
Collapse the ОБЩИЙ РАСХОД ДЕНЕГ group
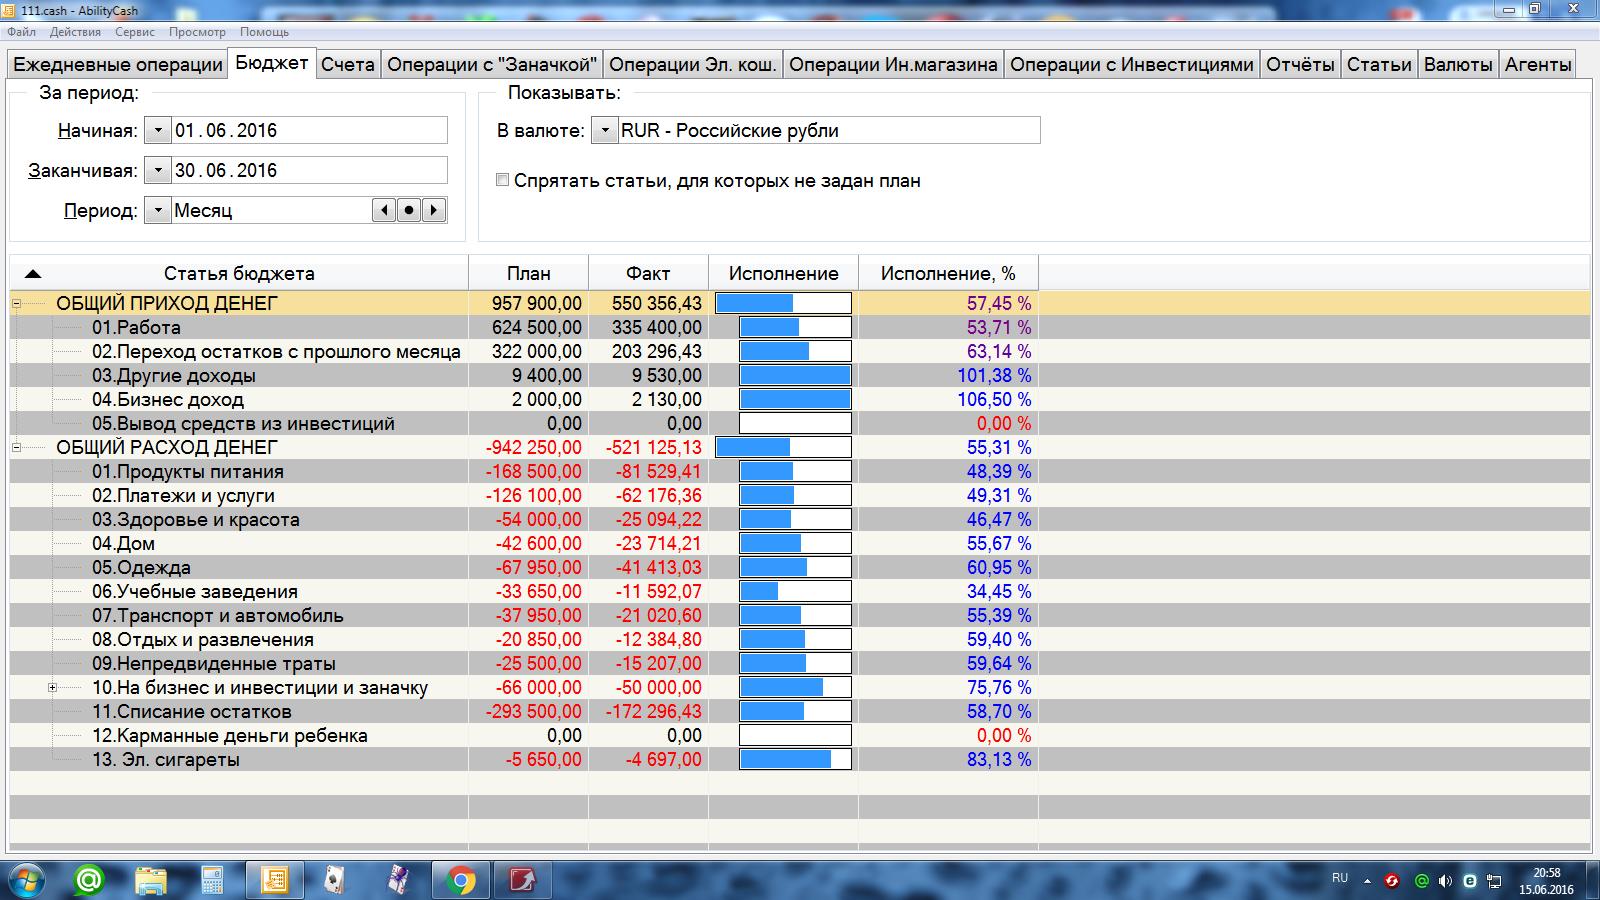(x=16, y=448)
